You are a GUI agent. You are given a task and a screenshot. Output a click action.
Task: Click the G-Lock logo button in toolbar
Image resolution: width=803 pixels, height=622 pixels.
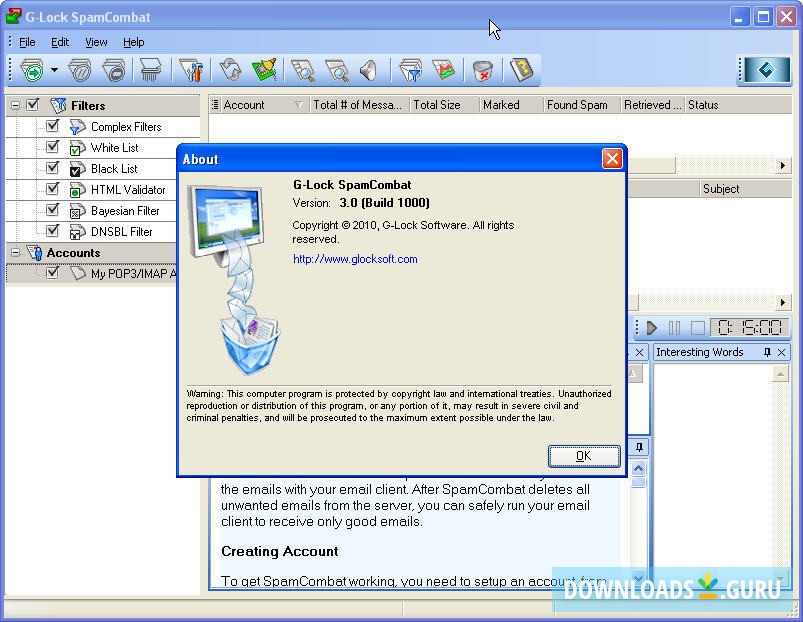coord(767,70)
